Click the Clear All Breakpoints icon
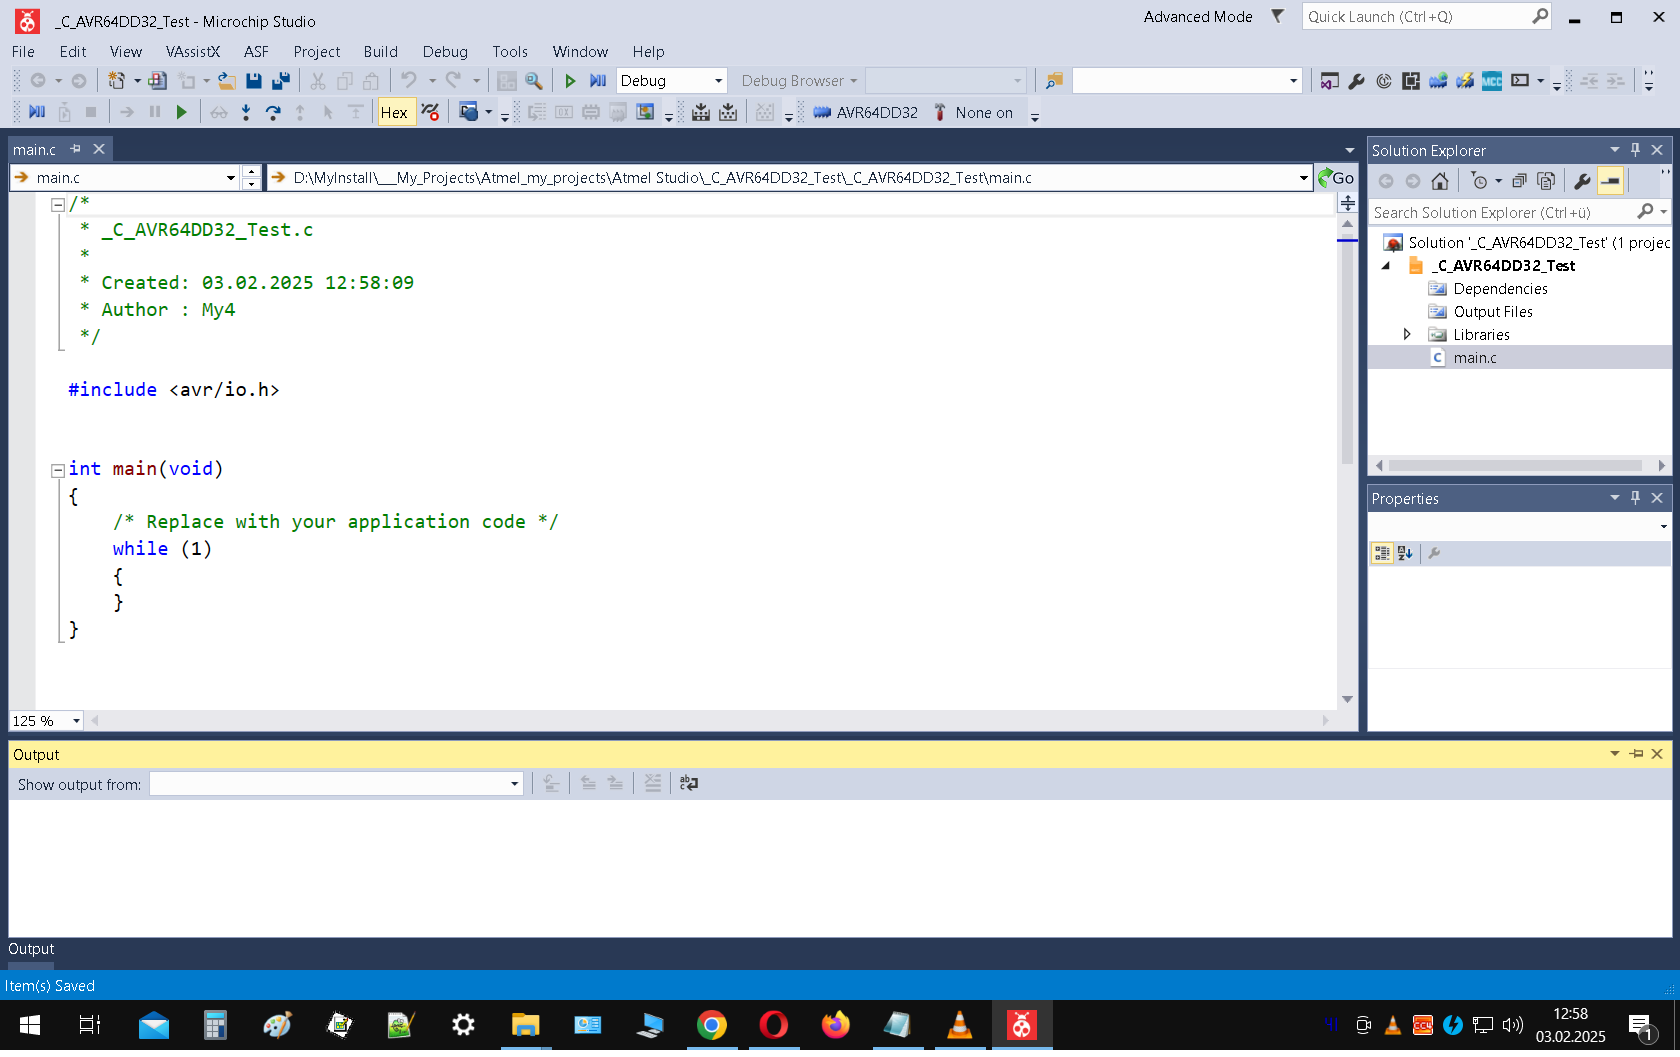The image size is (1680, 1057). click(430, 113)
